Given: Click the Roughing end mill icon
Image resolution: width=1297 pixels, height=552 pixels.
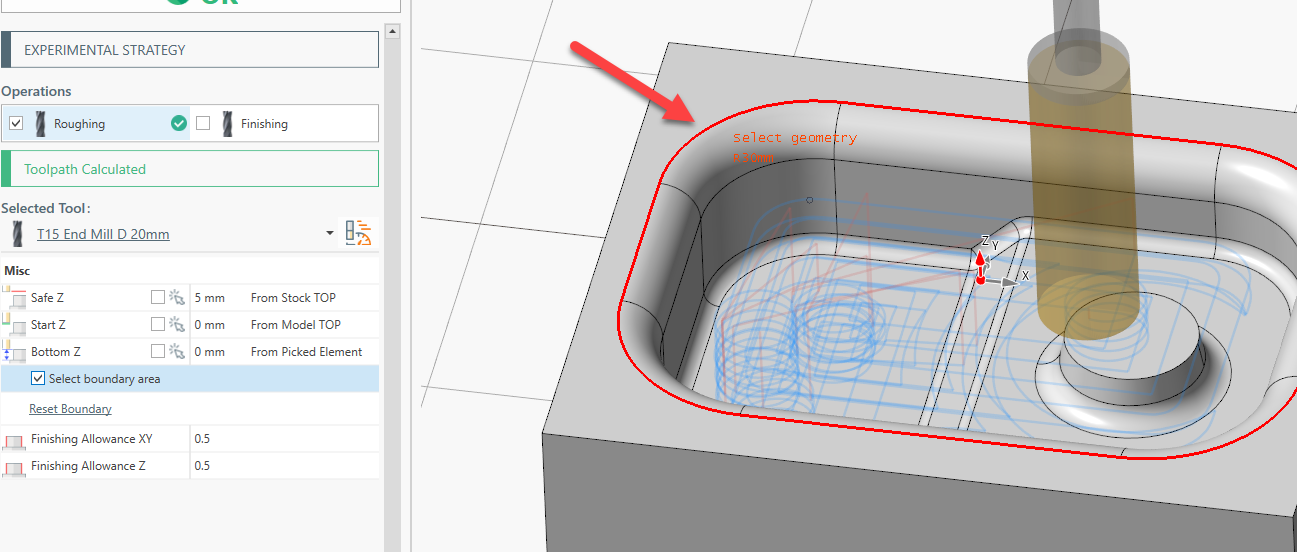Looking at the screenshot, I should [40, 124].
